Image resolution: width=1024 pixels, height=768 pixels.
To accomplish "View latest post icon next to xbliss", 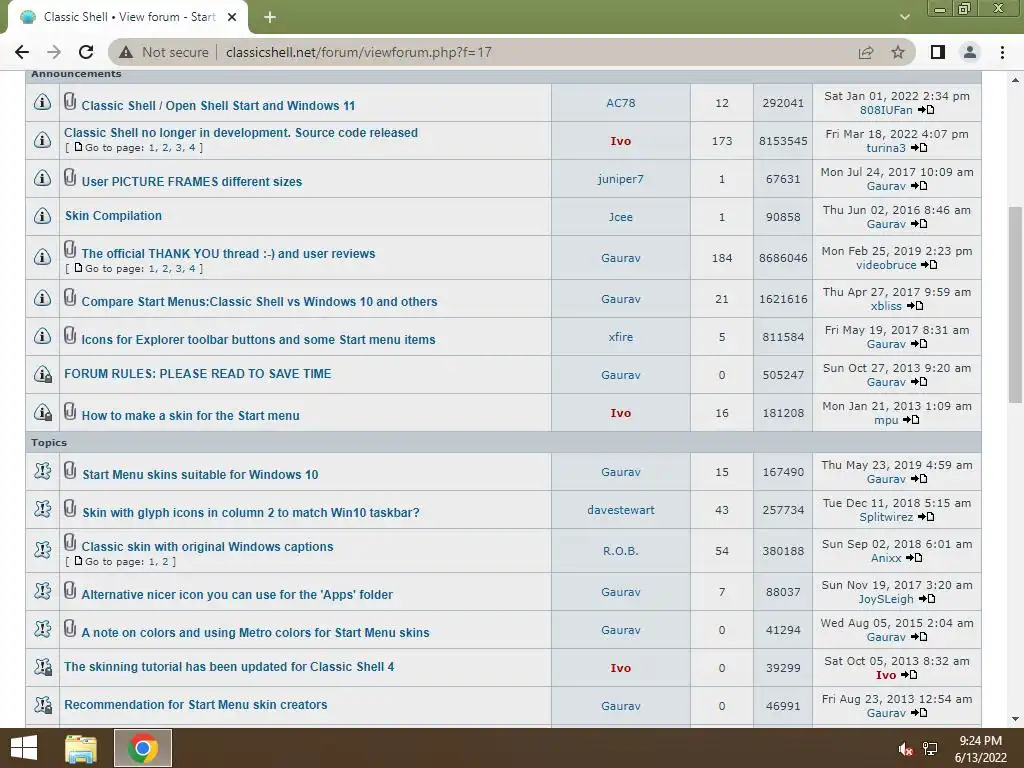I will tap(915, 306).
